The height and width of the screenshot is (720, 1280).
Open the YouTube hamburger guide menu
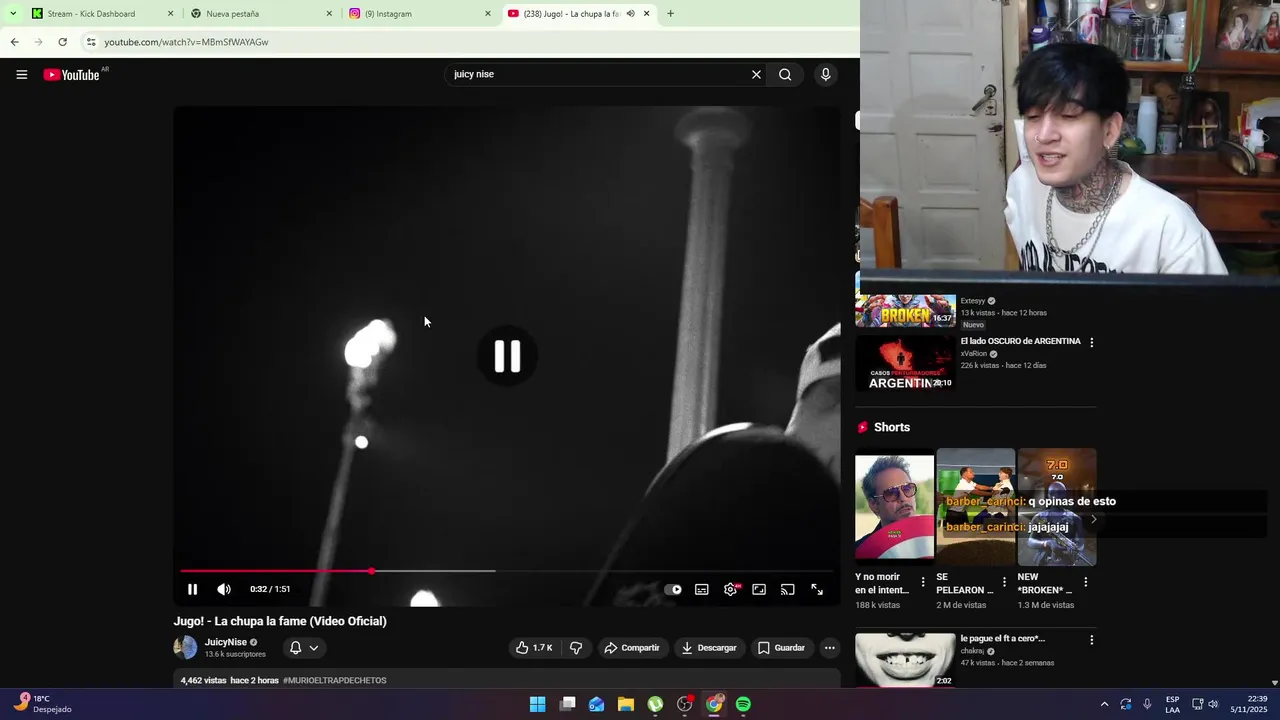tap(21, 75)
